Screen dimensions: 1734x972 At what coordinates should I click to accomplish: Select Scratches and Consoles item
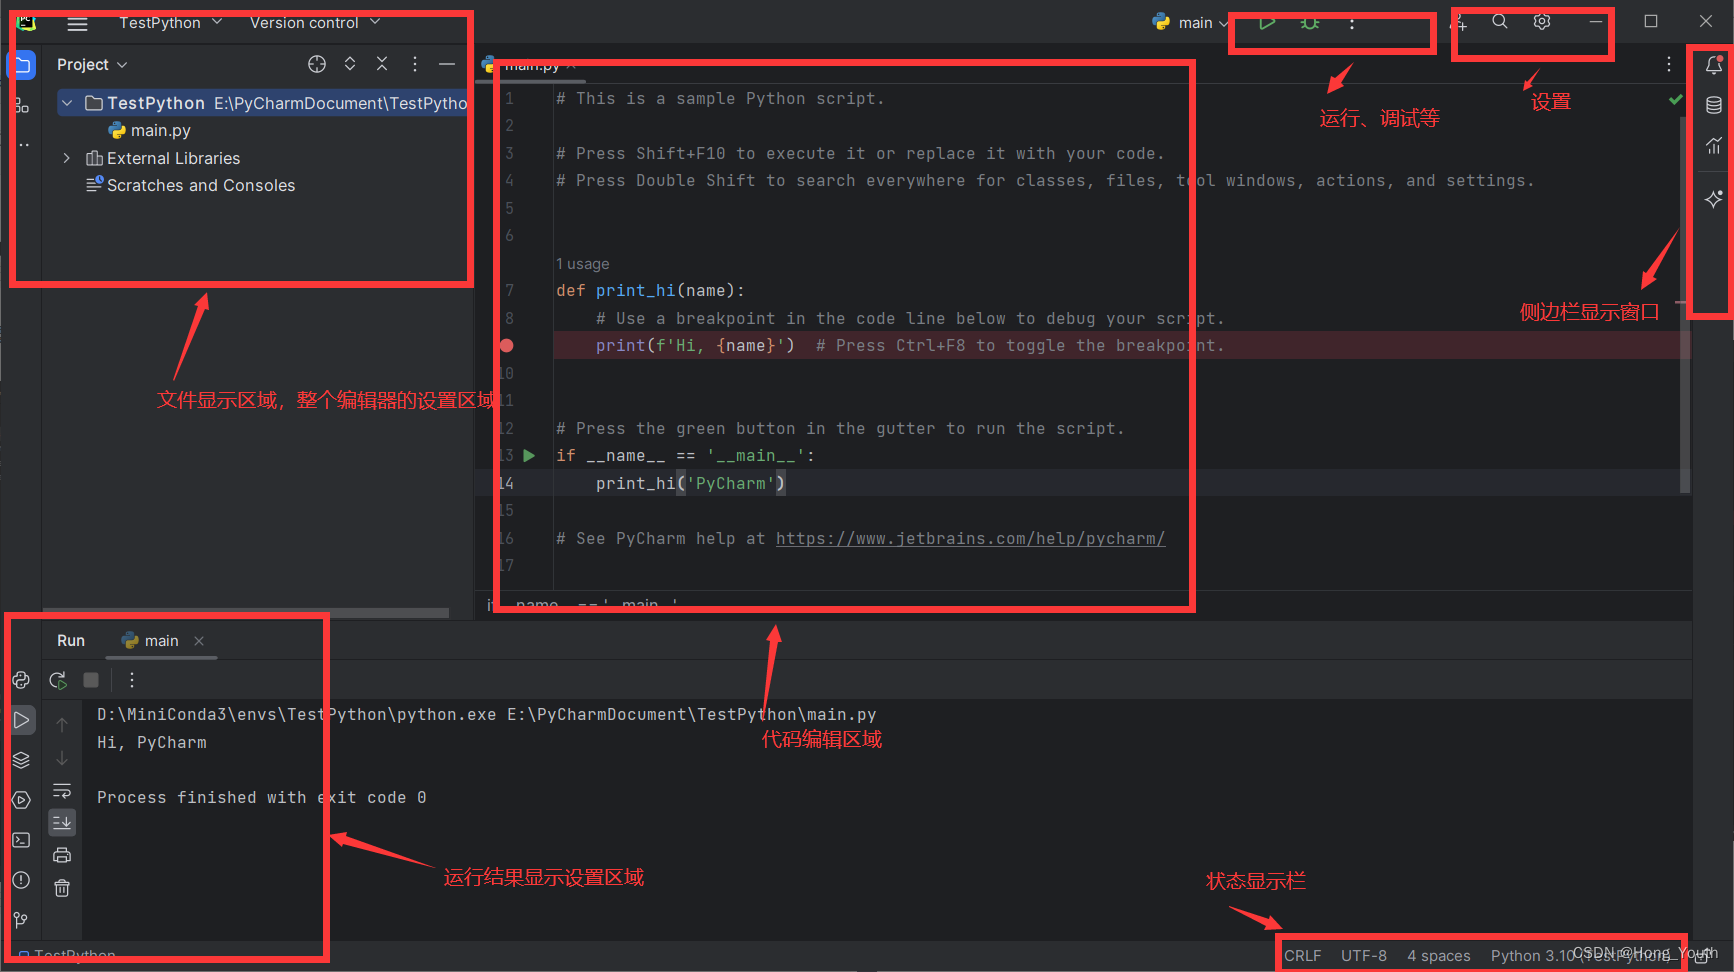[191, 185]
